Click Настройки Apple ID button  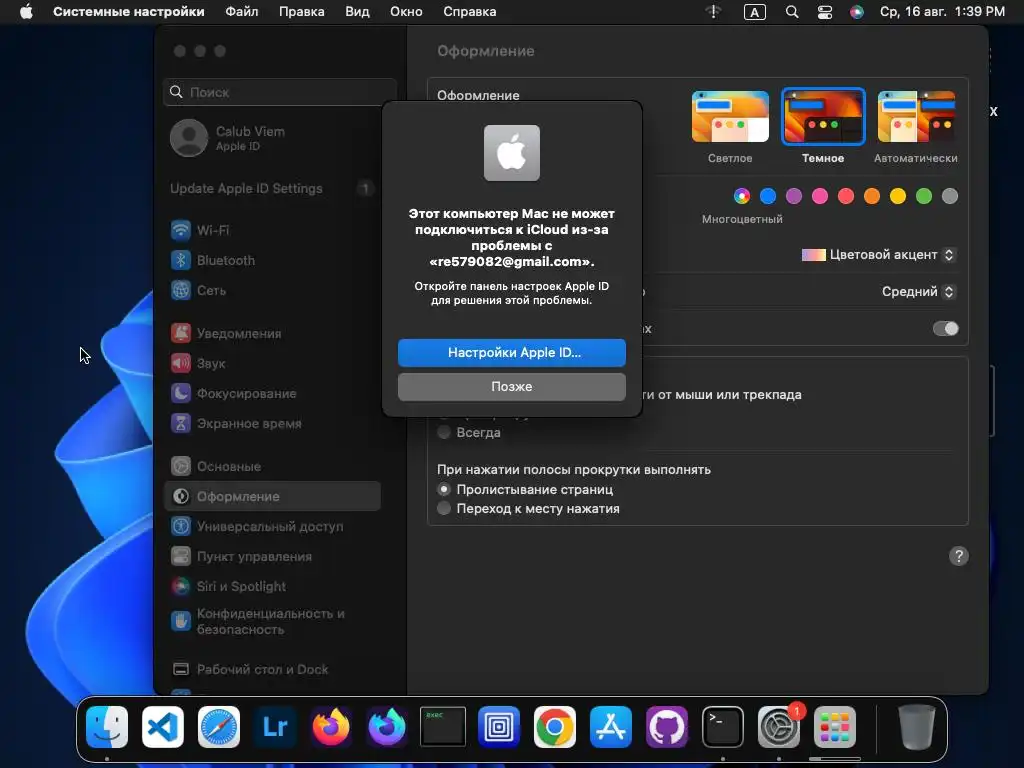512,353
